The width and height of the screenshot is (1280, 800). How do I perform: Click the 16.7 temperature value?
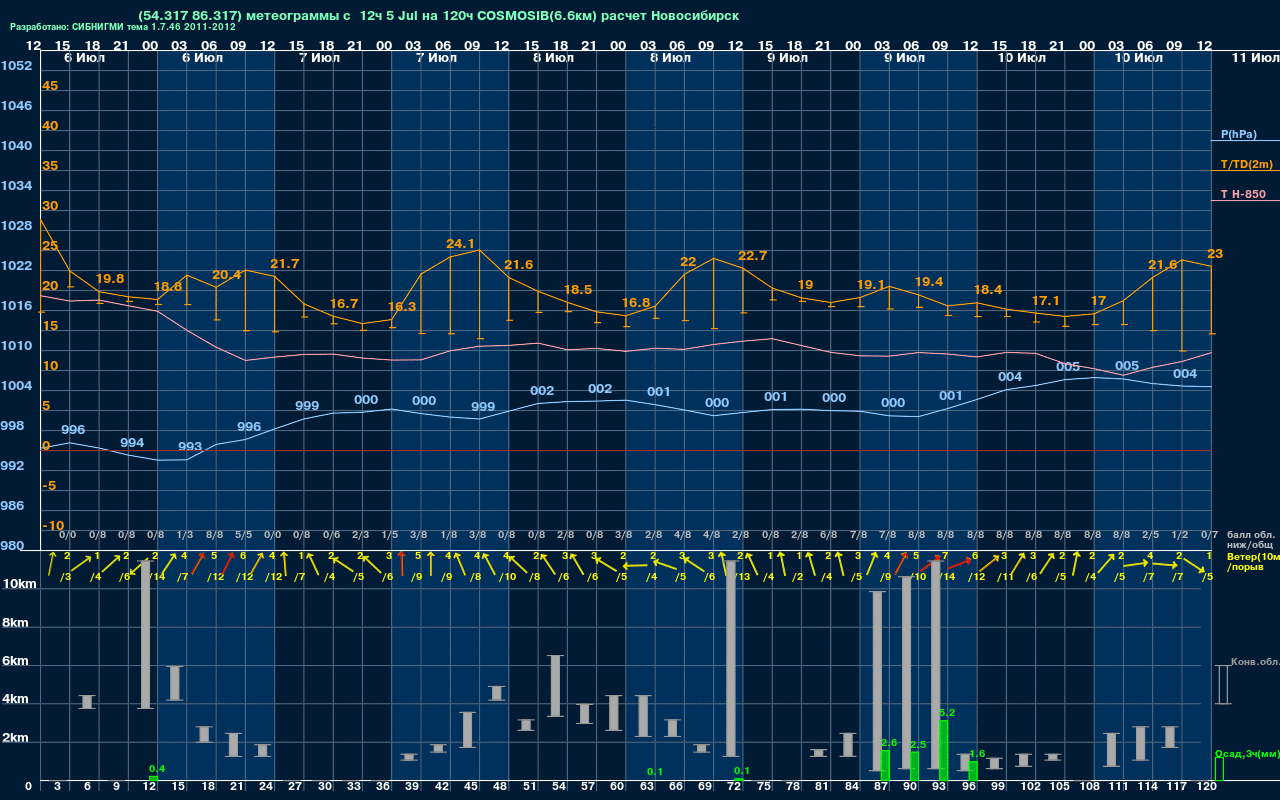pyautogui.click(x=344, y=303)
